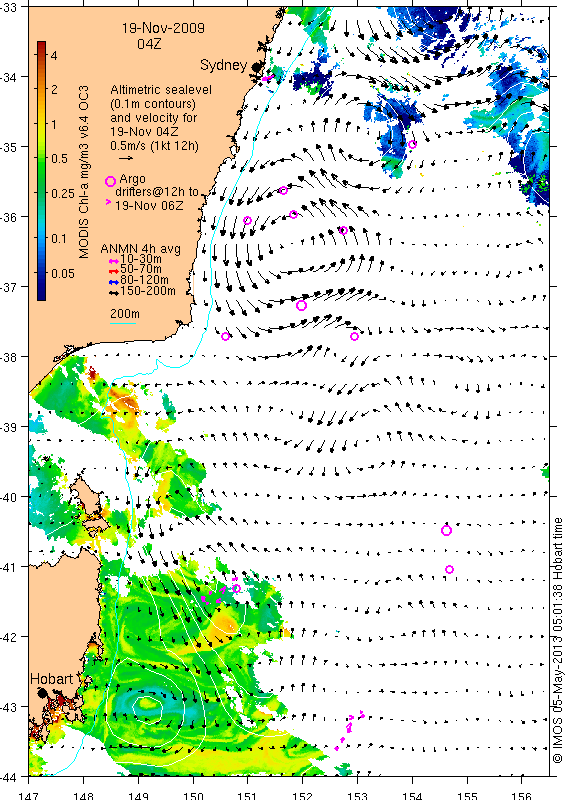
Task: Click the Argo circle beside magenta drifter tracks near -41.3
Action: click(x=236, y=588)
